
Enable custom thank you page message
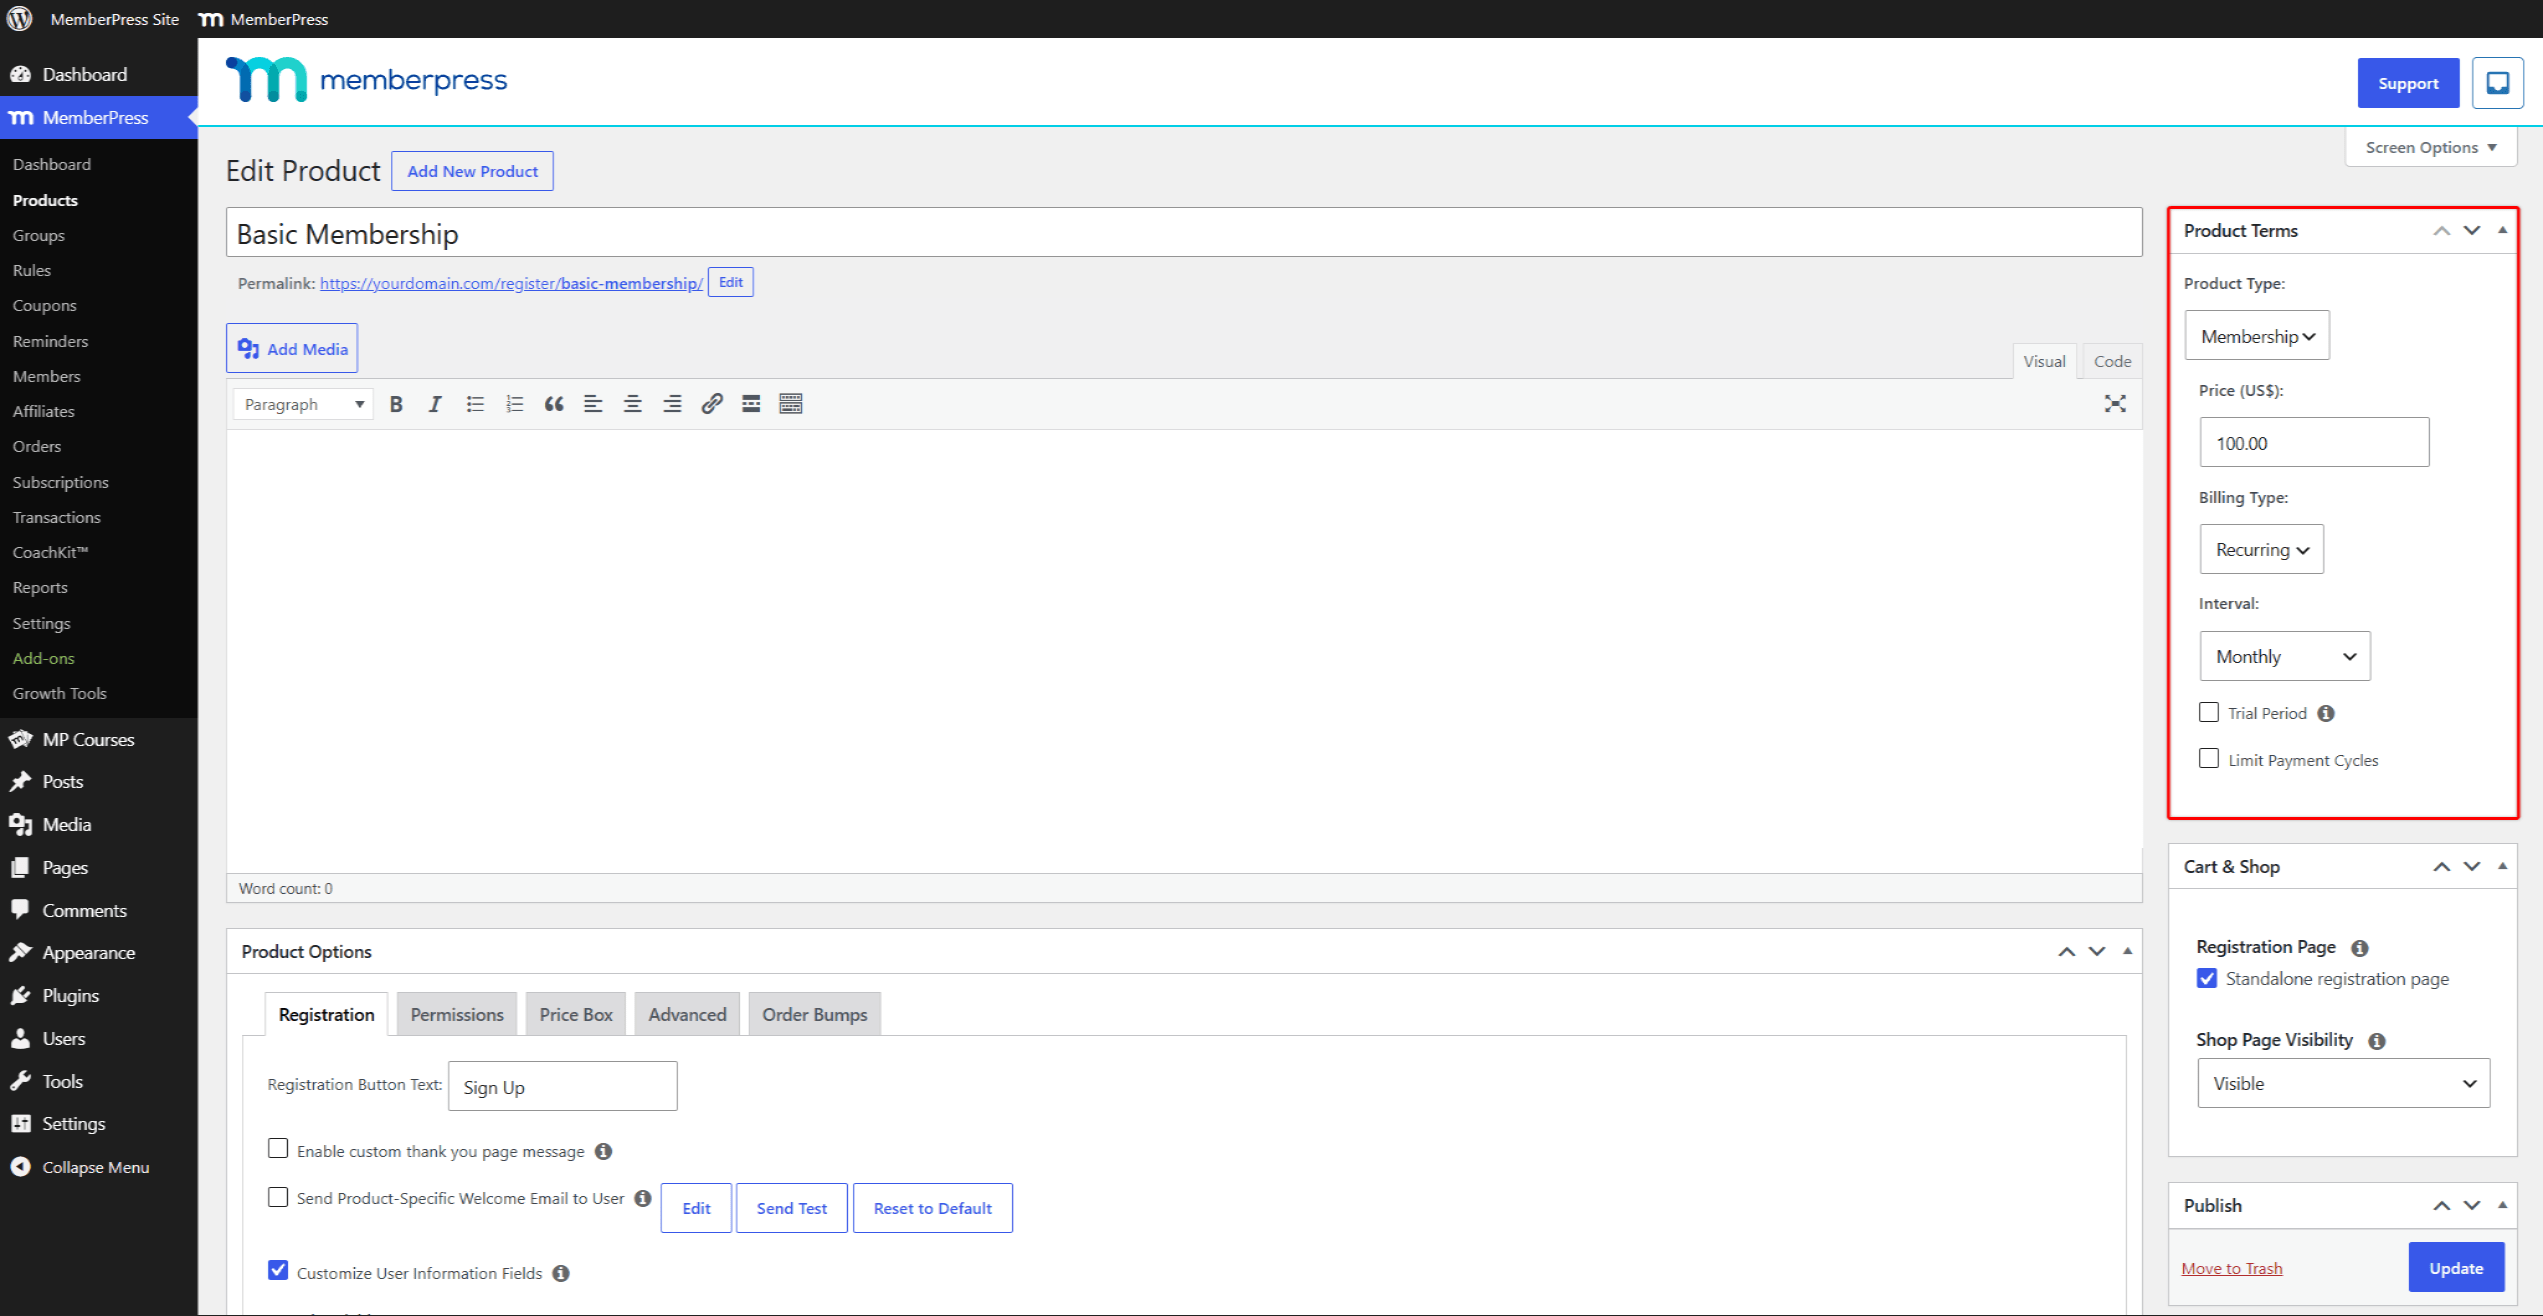point(278,1148)
